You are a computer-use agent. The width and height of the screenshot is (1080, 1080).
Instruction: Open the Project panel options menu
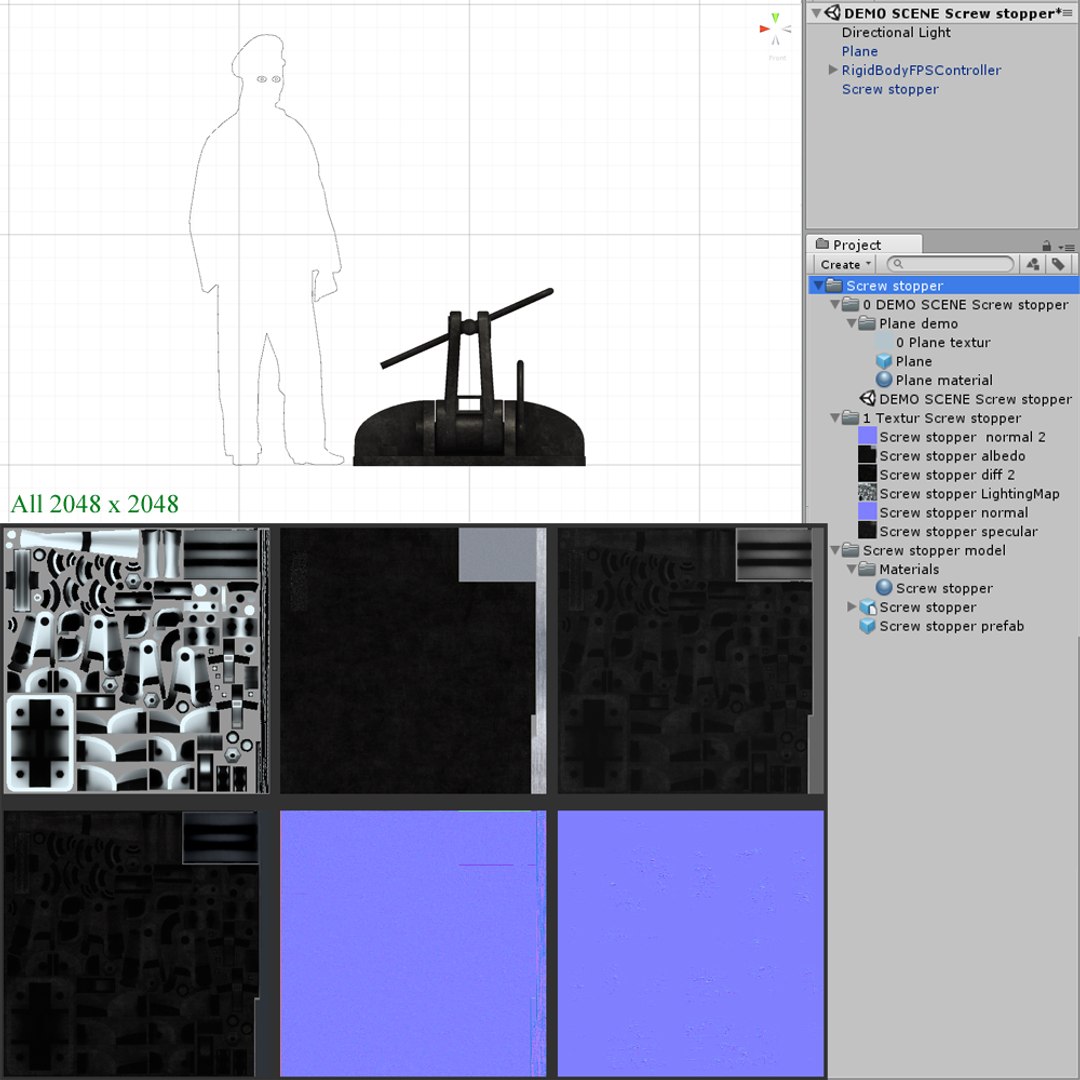coord(1068,247)
